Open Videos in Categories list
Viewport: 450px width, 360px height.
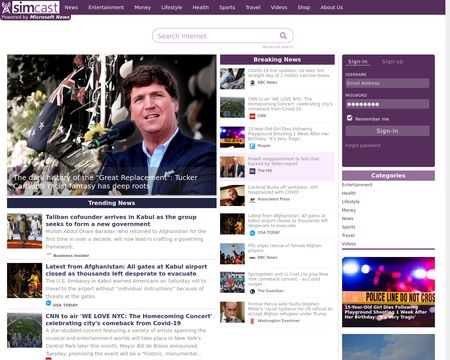(x=349, y=244)
